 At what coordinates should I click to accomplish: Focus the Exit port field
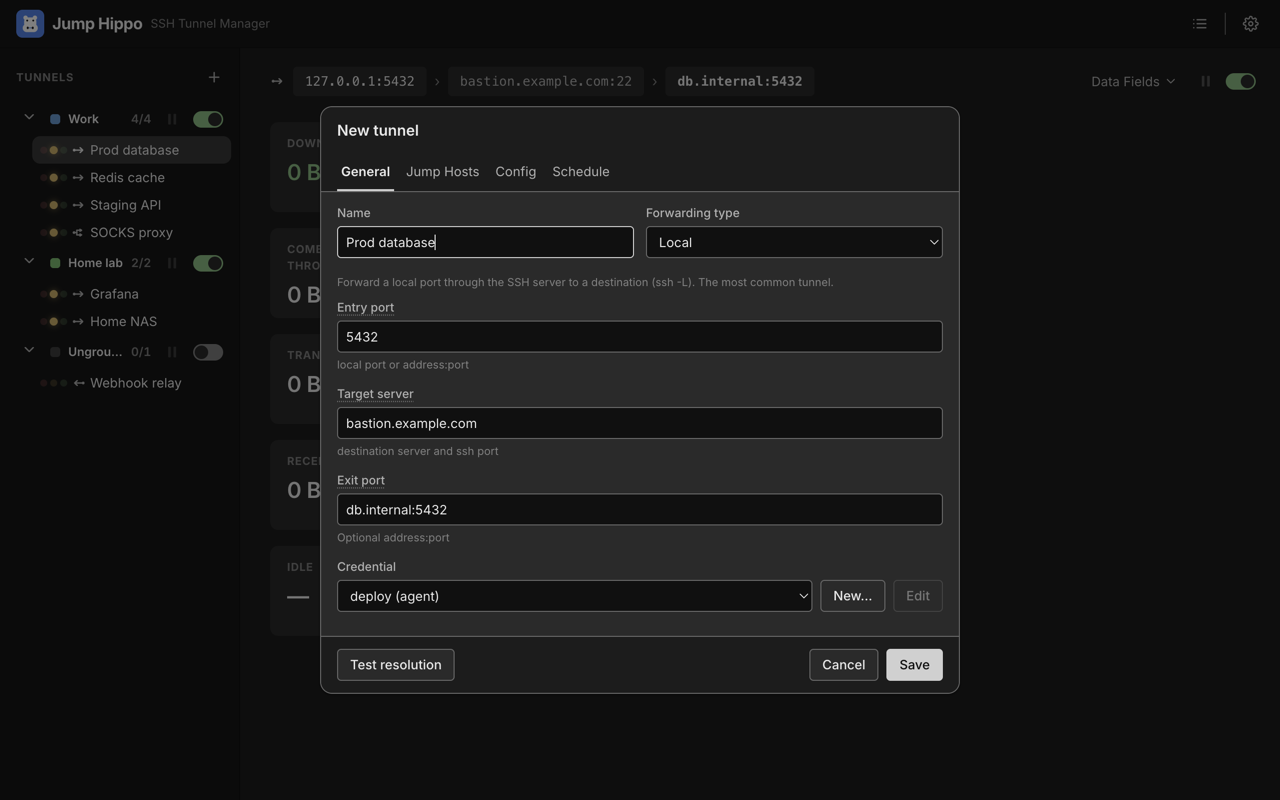[640, 509]
